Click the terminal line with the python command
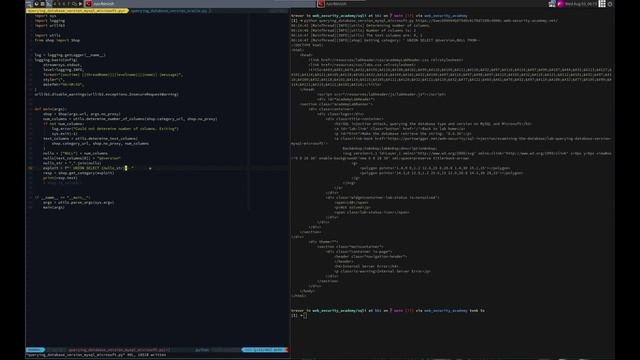 [x=424, y=20]
